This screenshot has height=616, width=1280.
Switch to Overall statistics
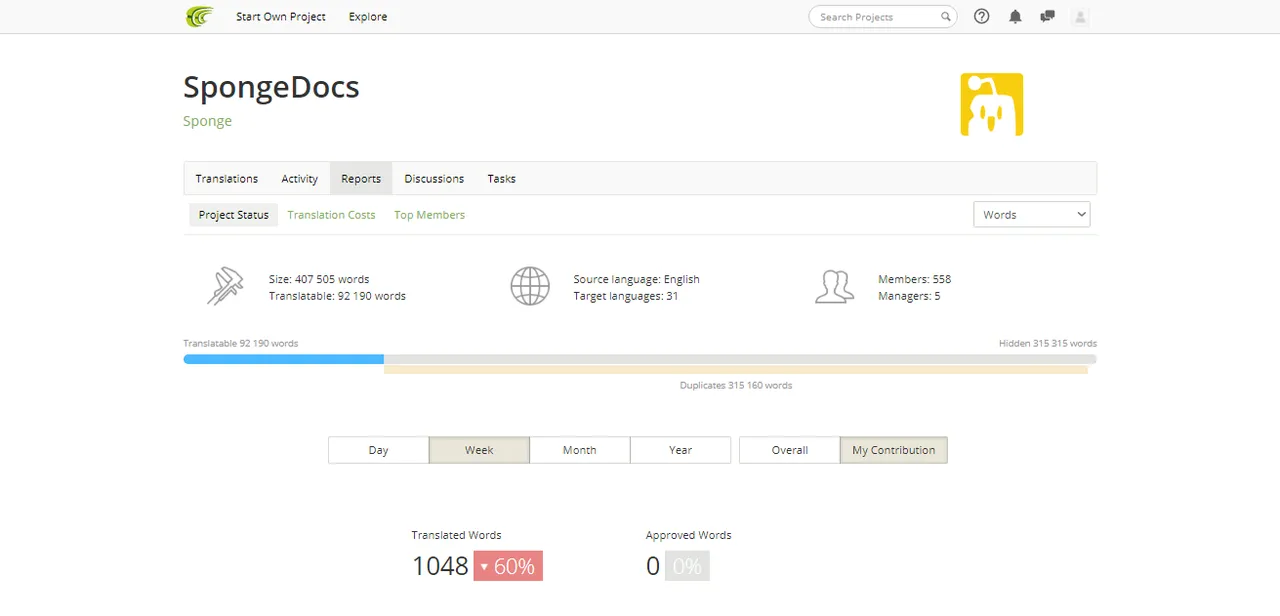[790, 450]
